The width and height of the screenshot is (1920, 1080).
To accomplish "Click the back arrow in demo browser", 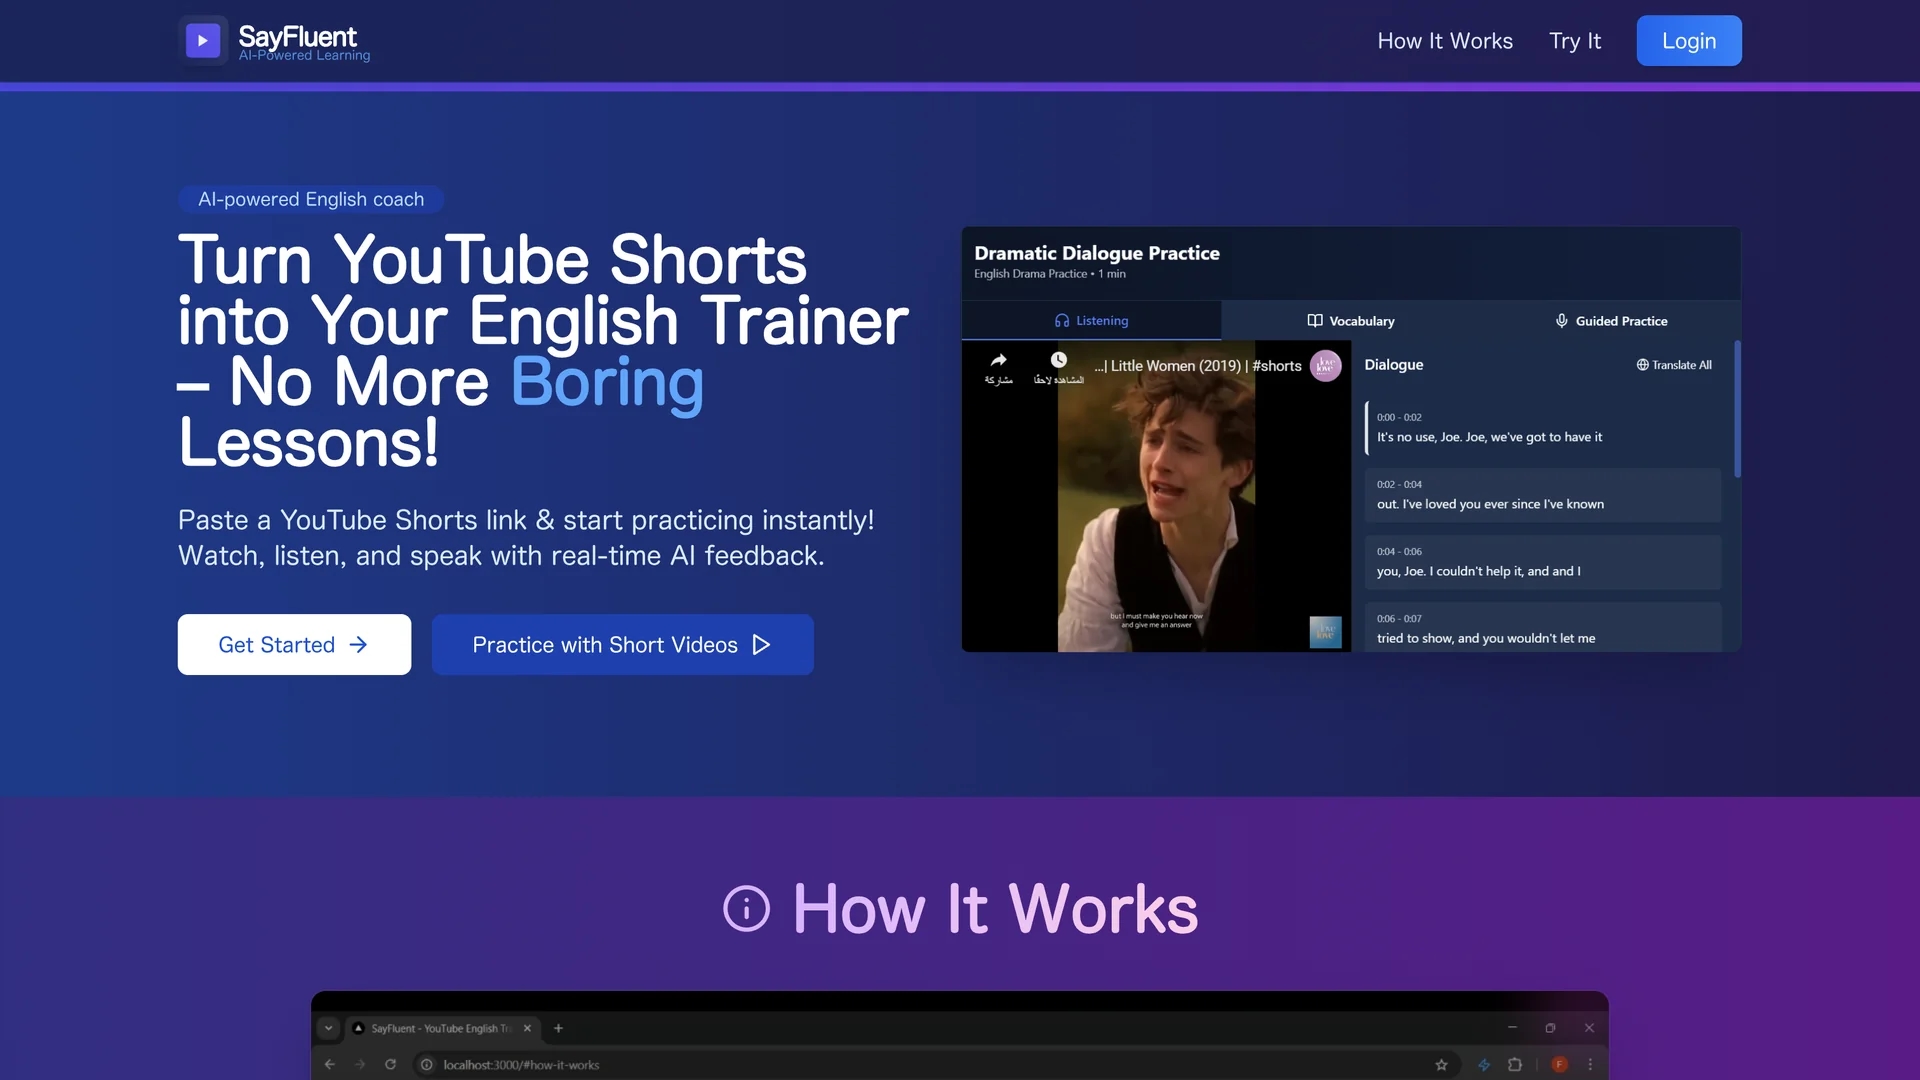I will (x=329, y=1065).
